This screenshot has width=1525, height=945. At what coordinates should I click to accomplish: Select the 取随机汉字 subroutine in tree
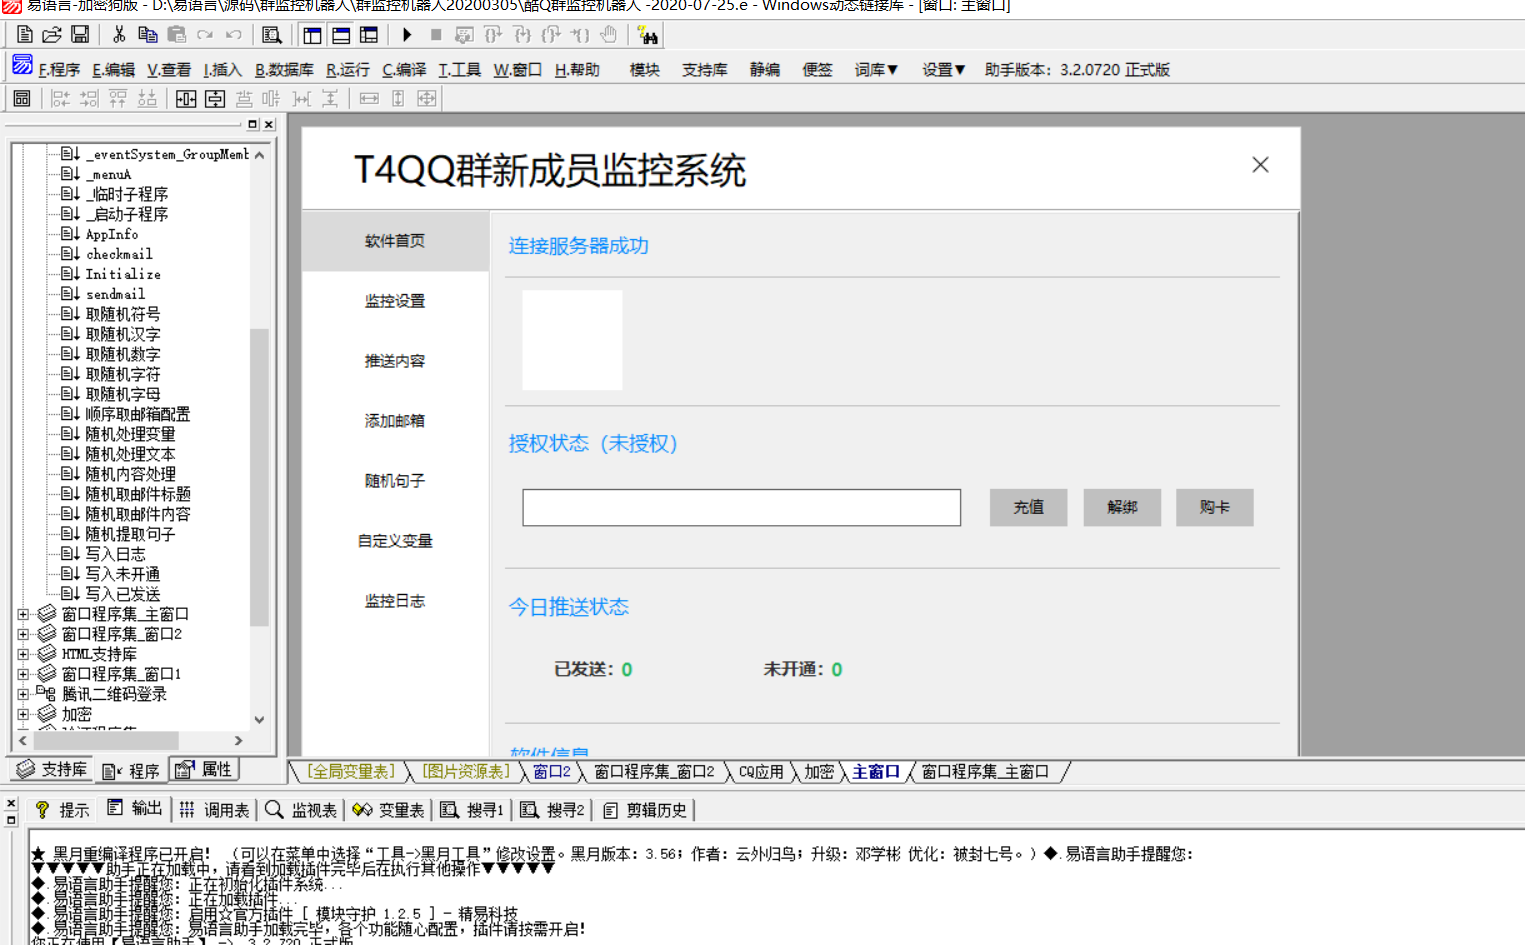[x=122, y=334]
